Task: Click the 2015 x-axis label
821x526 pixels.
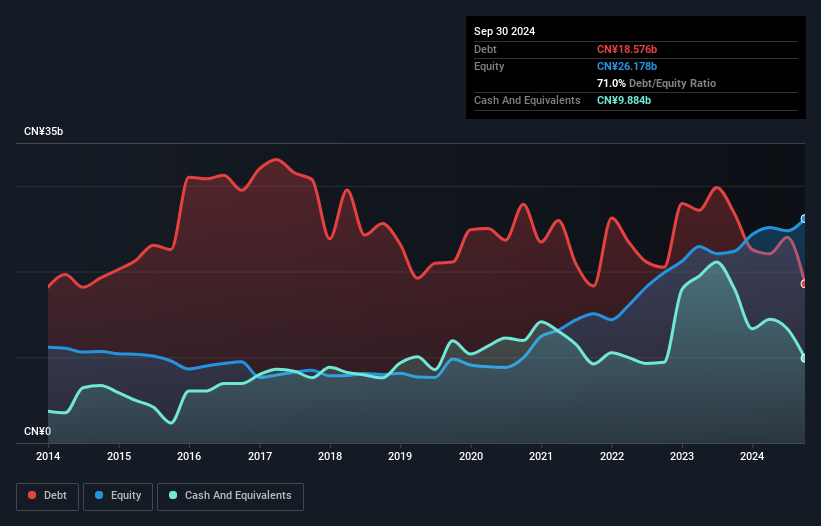Action: click(119, 456)
